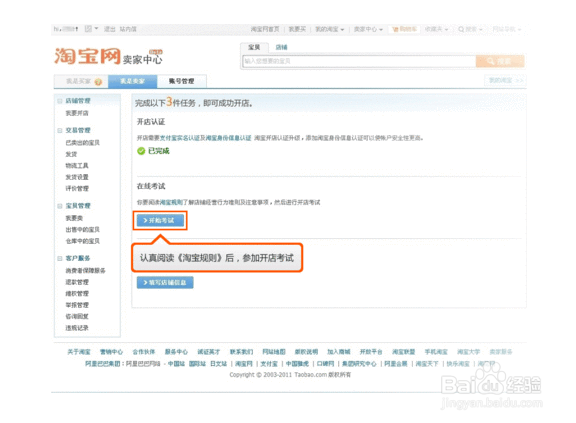Open the 网站导航 dropdown
The width and height of the screenshot is (576, 423).
pyautogui.click(x=507, y=29)
